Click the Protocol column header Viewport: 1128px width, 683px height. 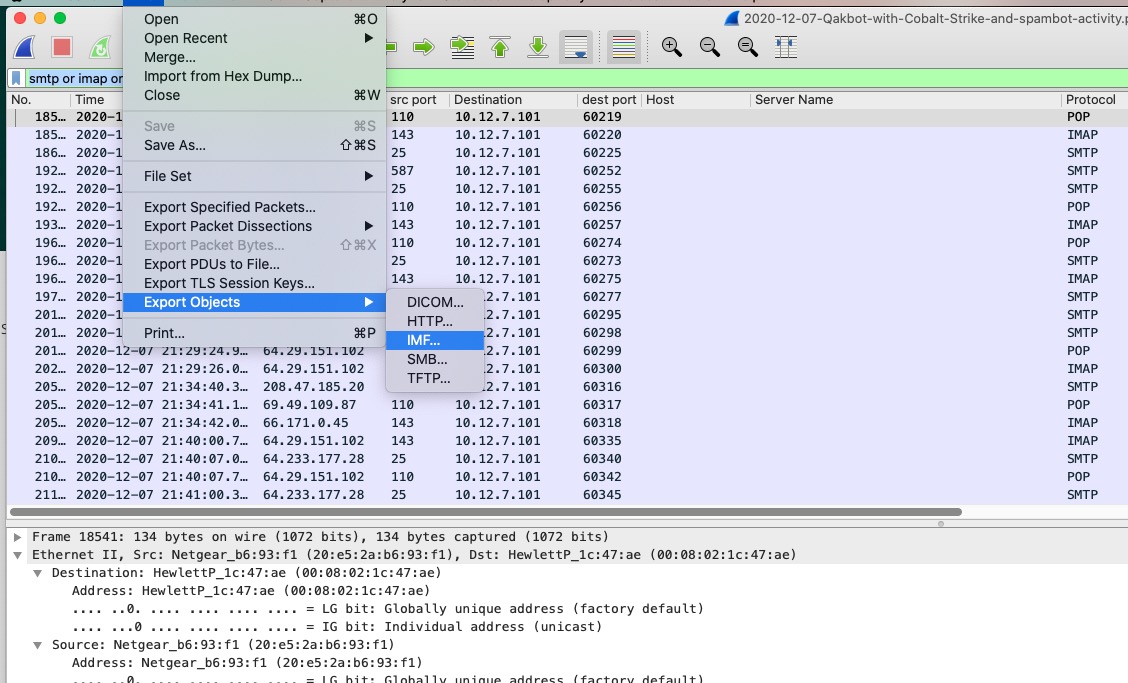coord(1093,100)
